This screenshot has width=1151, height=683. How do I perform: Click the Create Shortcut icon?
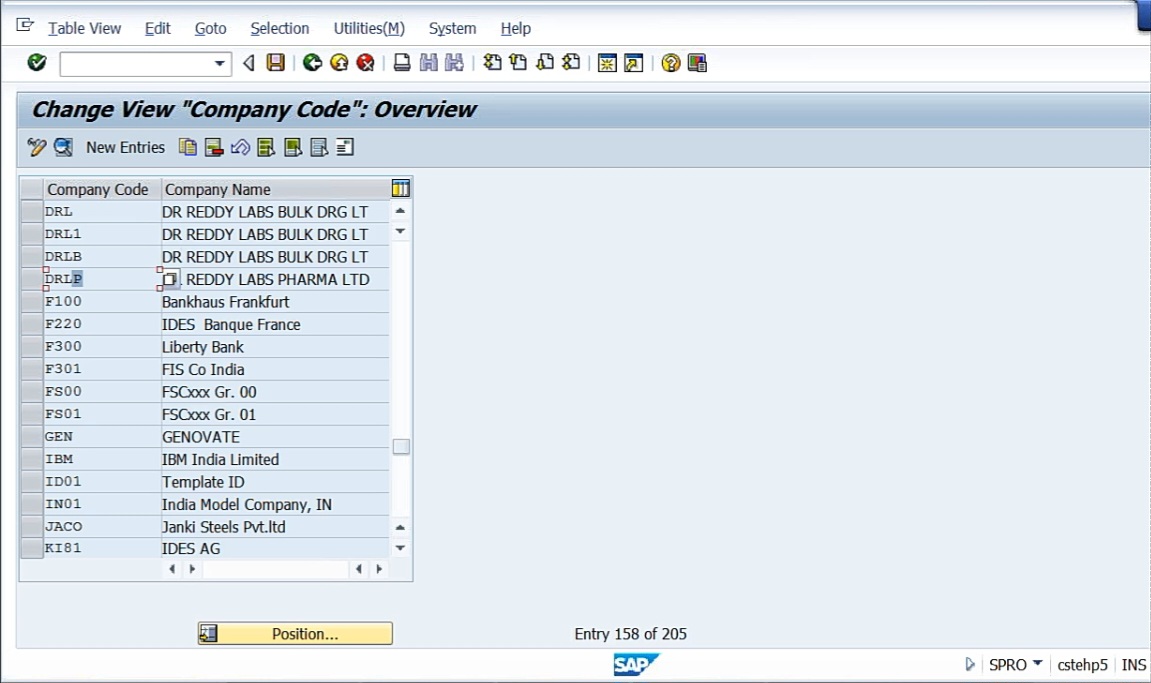[633, 63]
